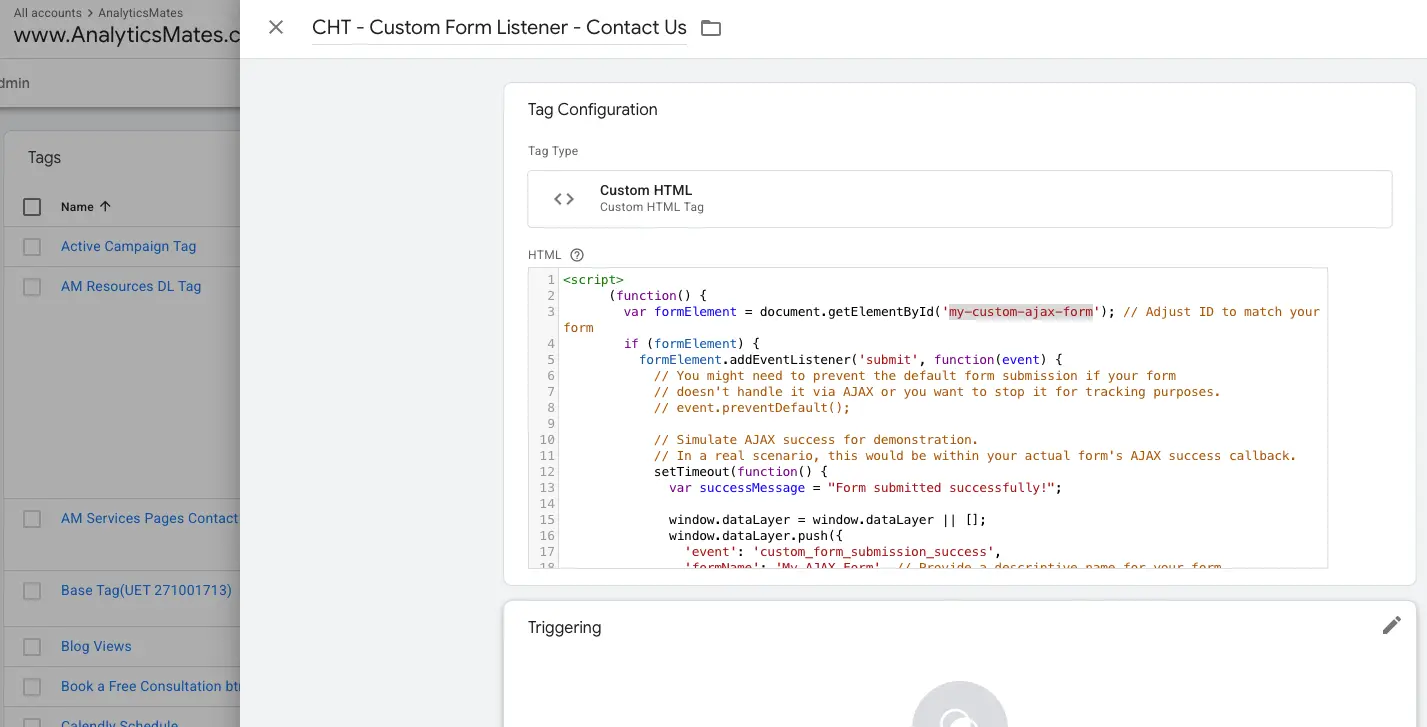1427x727 pixels.
Task: Select the Custom HTML tag type card
Action: [x=960, y=199]
